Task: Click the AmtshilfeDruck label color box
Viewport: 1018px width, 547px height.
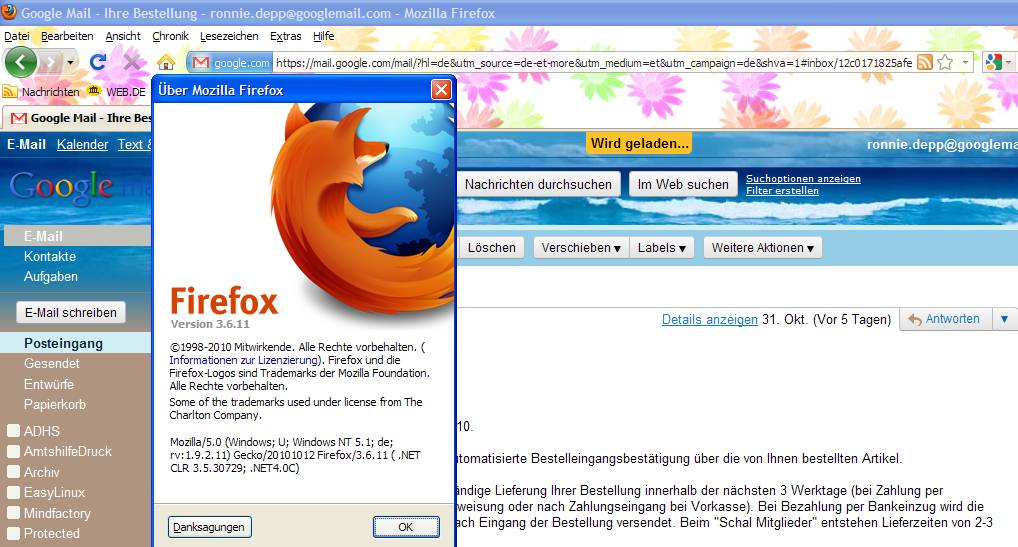Action: [x=13, y=452]
